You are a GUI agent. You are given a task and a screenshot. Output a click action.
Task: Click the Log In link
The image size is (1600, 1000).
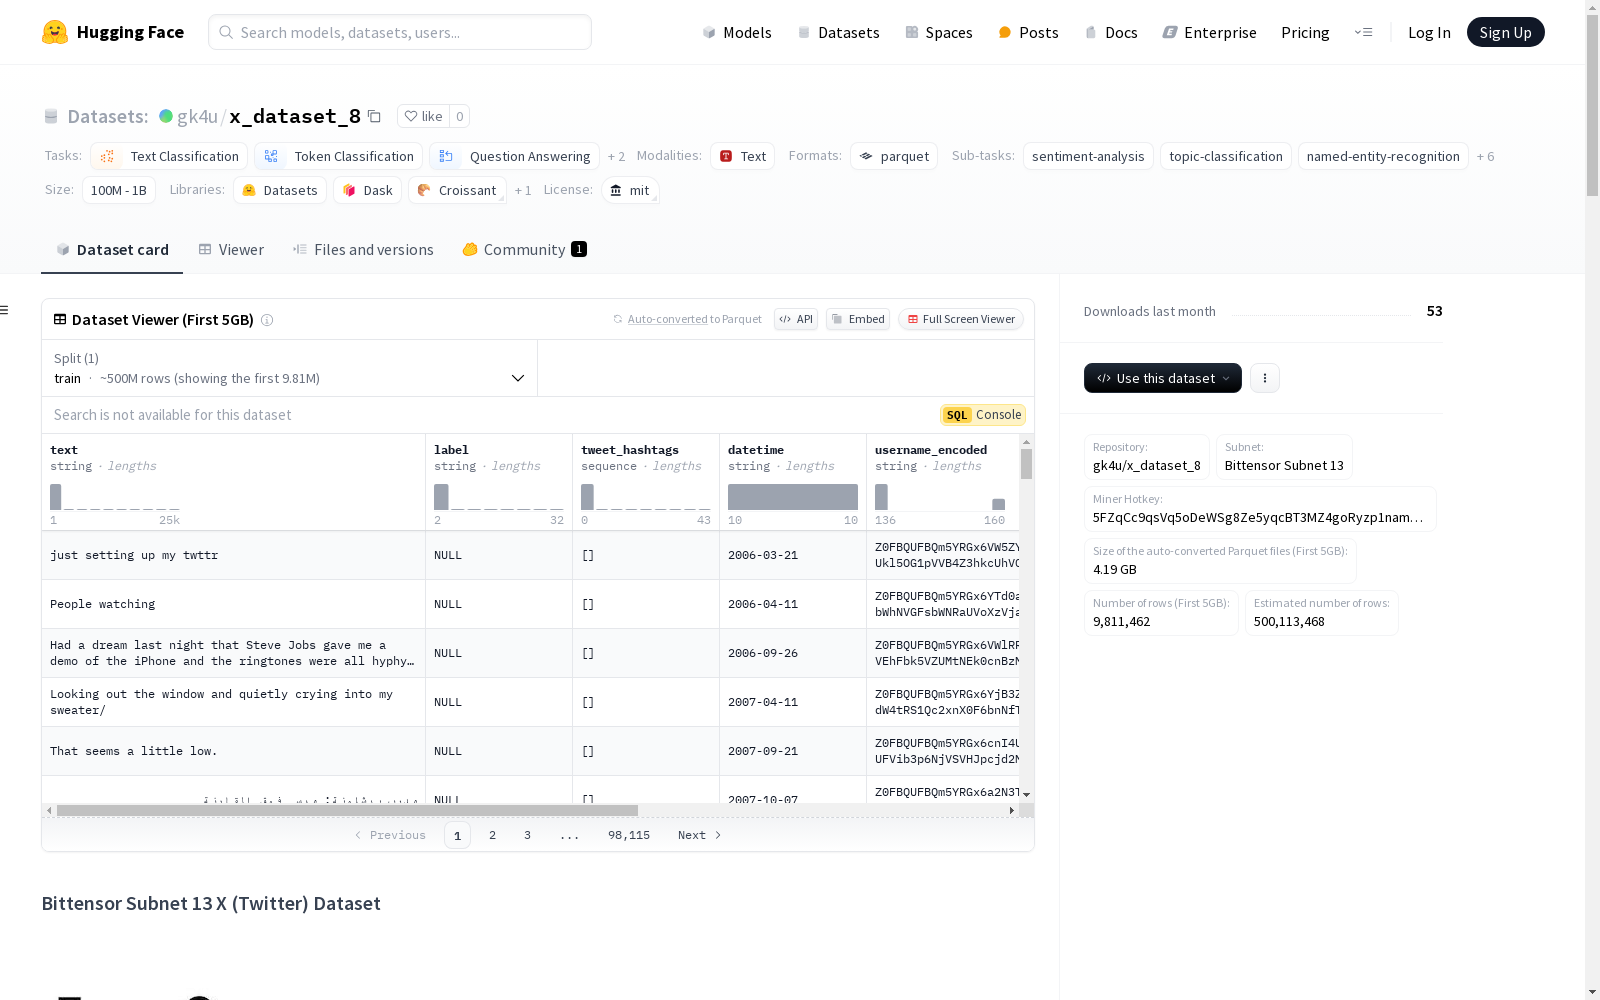point(1429,32)
